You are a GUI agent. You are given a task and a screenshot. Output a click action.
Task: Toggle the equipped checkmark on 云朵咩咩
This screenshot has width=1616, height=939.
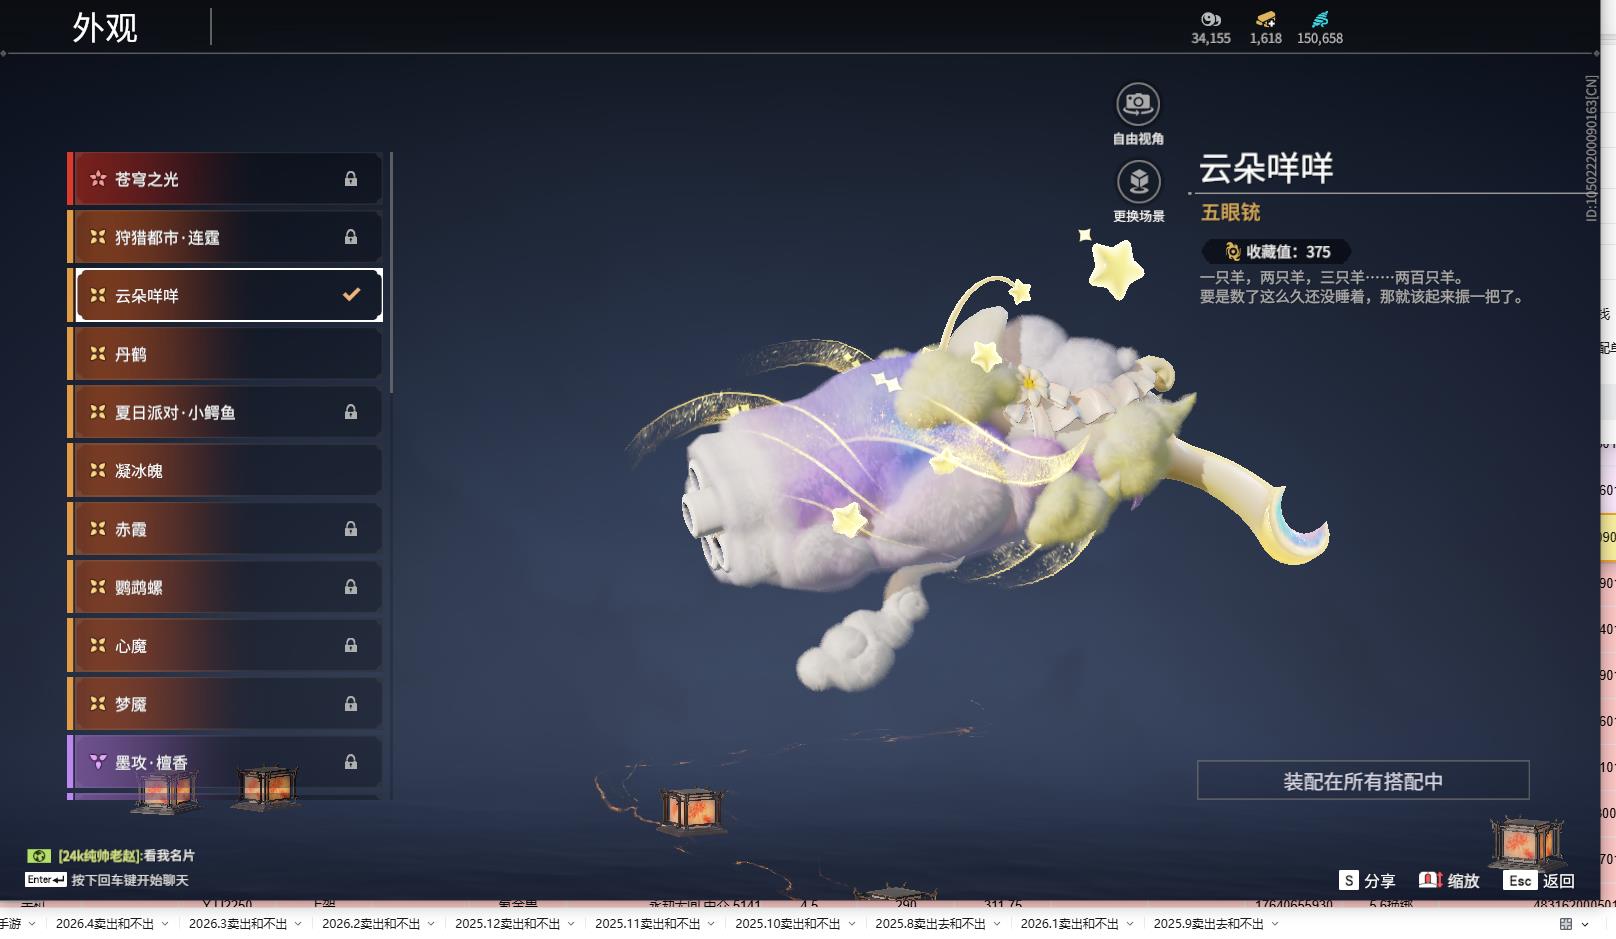click(x=349, y=294)
